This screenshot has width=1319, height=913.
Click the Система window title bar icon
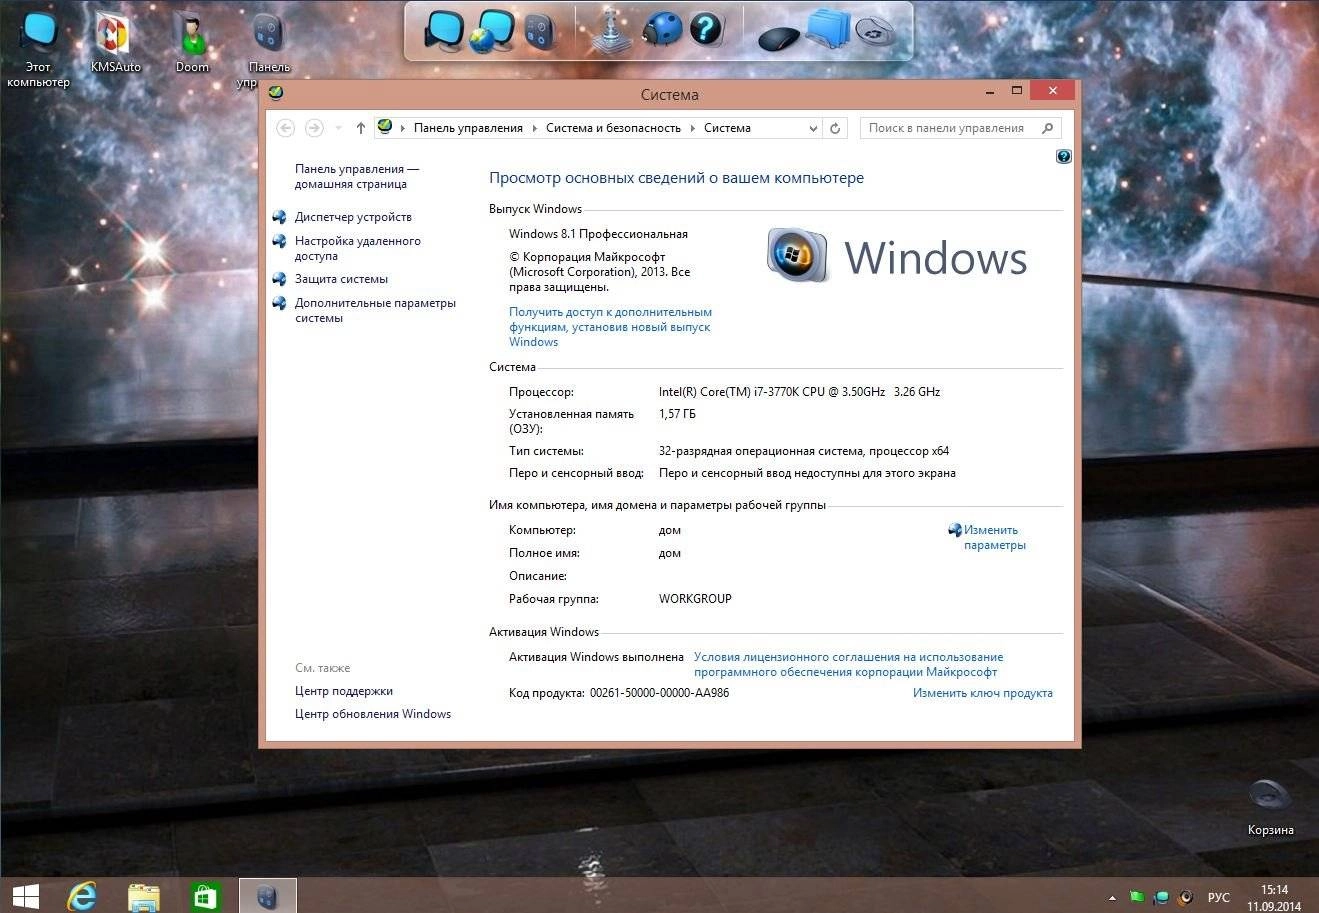click(x=275, y=93)
